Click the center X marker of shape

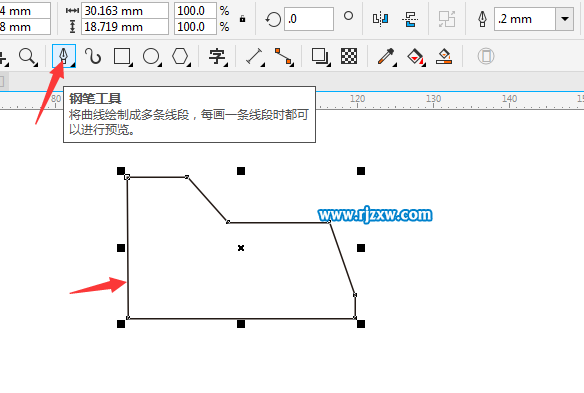(x=241, y=248)
